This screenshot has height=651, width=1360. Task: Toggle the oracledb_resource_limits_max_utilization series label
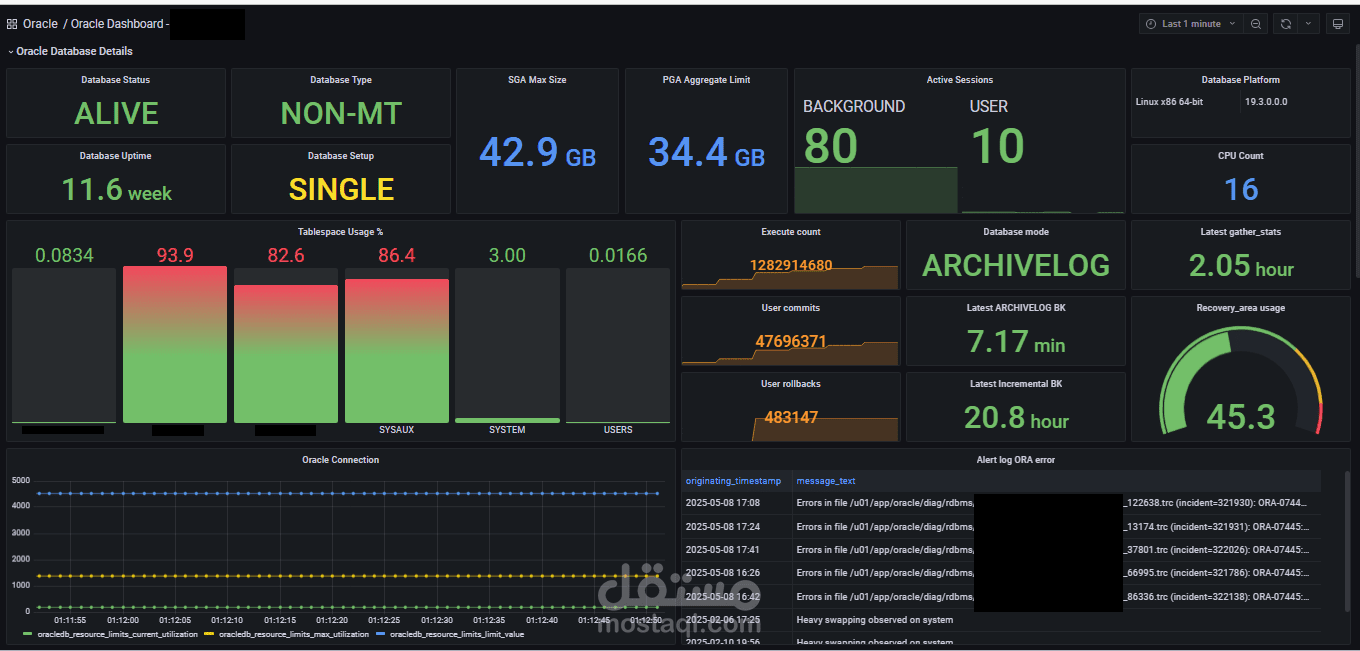click(x=294, y=634)
